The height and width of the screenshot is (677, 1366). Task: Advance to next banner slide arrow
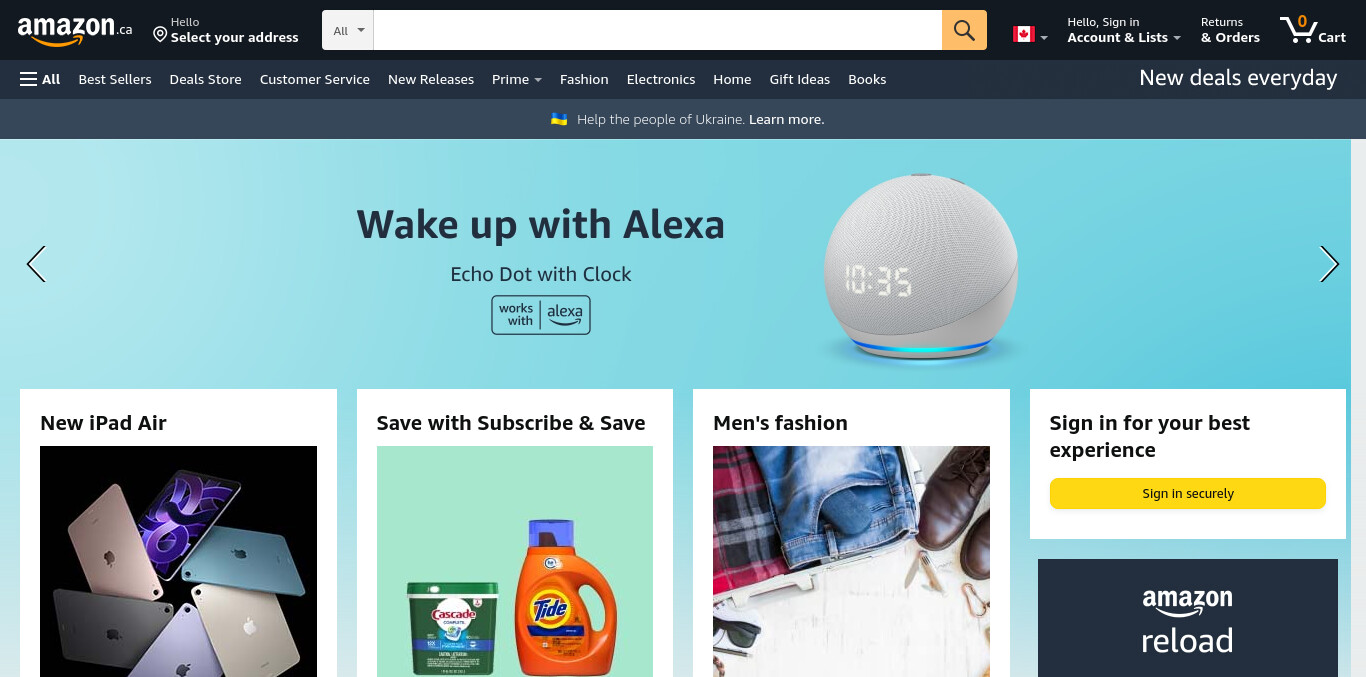(x=1329, y=264)
